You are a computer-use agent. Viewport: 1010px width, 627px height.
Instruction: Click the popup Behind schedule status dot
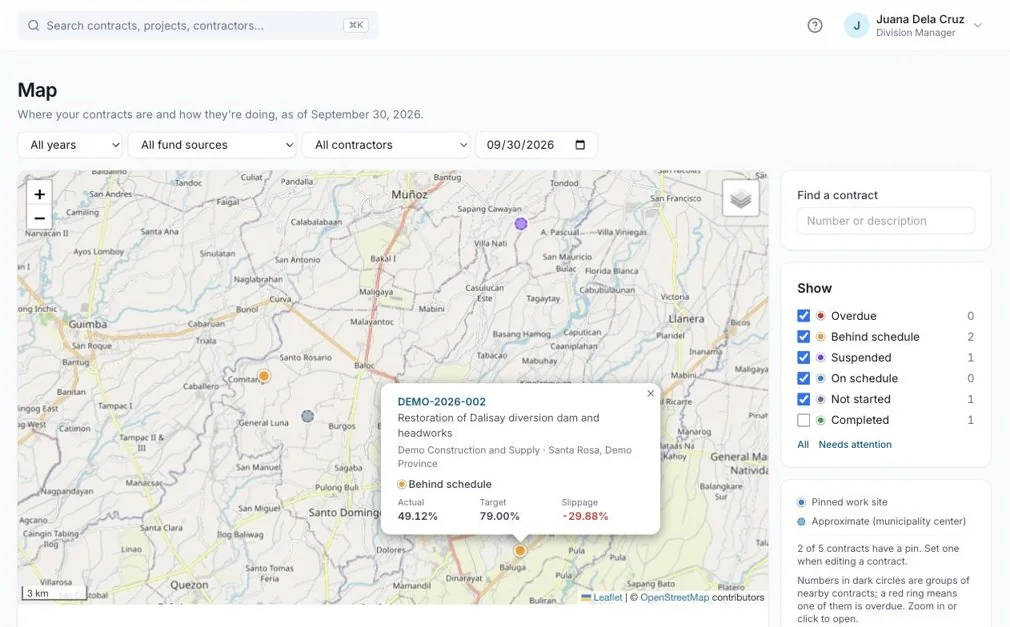pyautogui.click(x=402, y=484)
